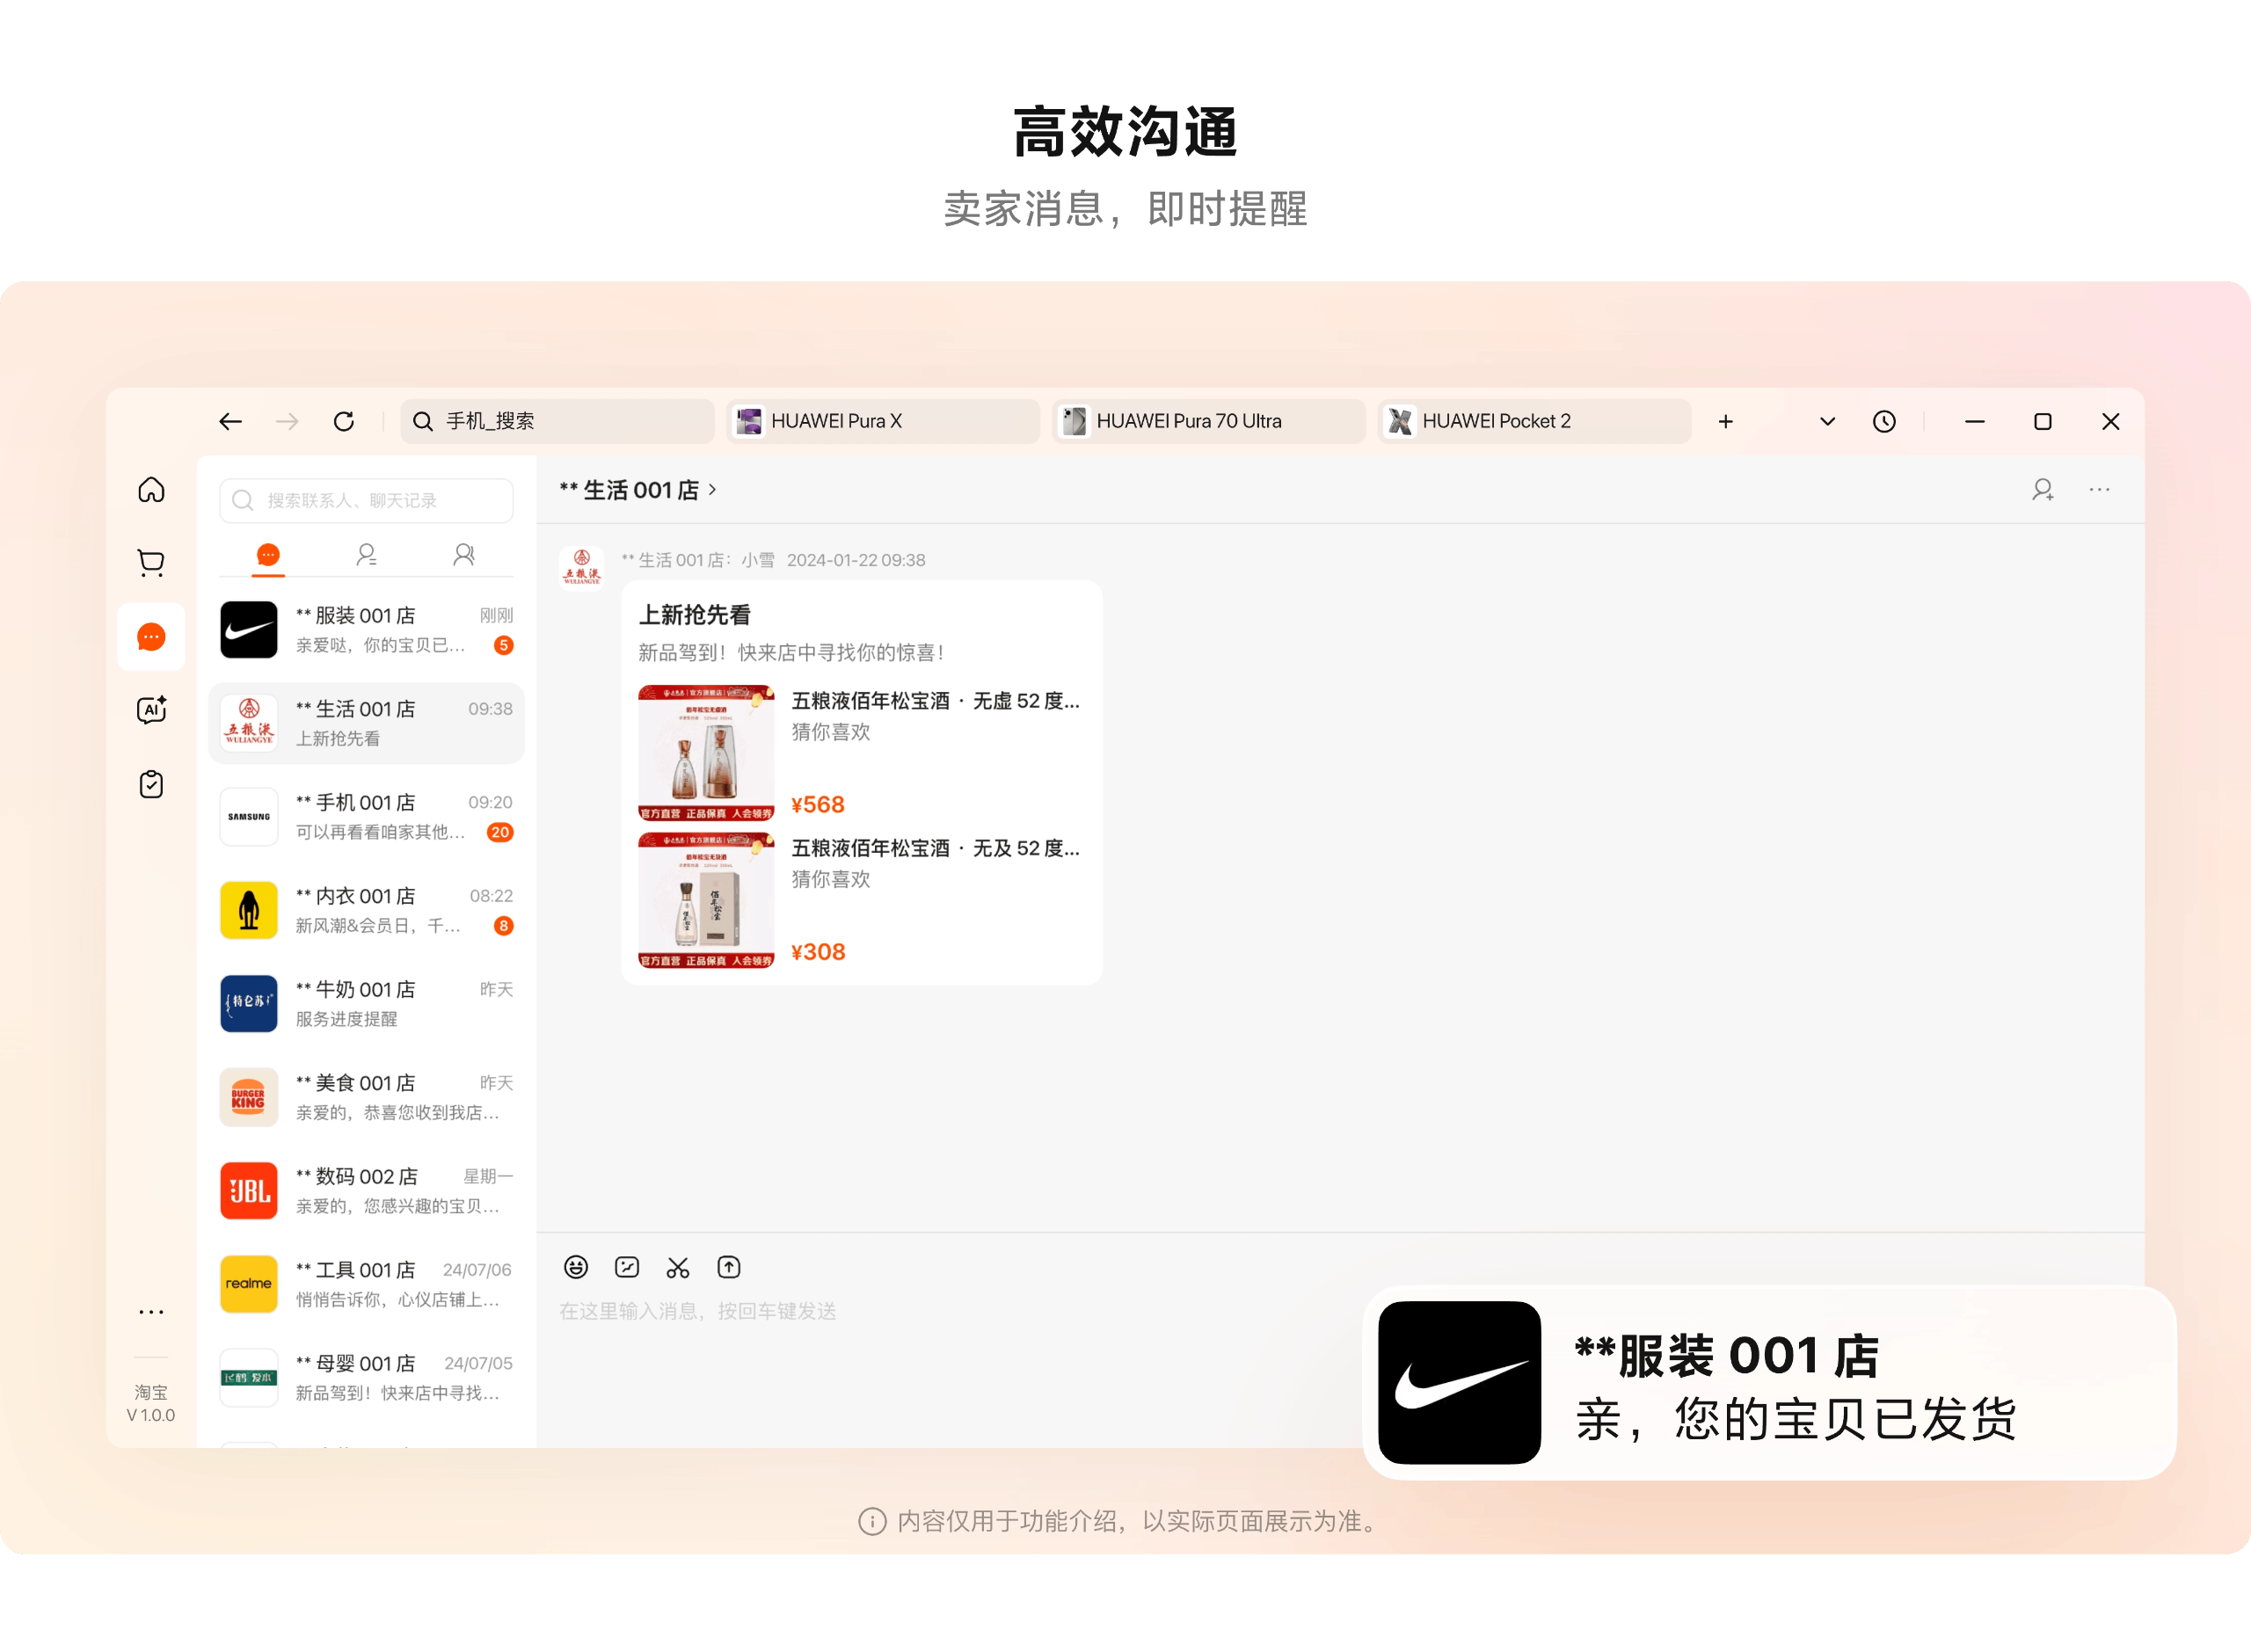This screenshot has width=2251, height=1652.
Task: Click the emoji icon in message toolbar
Action: 576,1267
